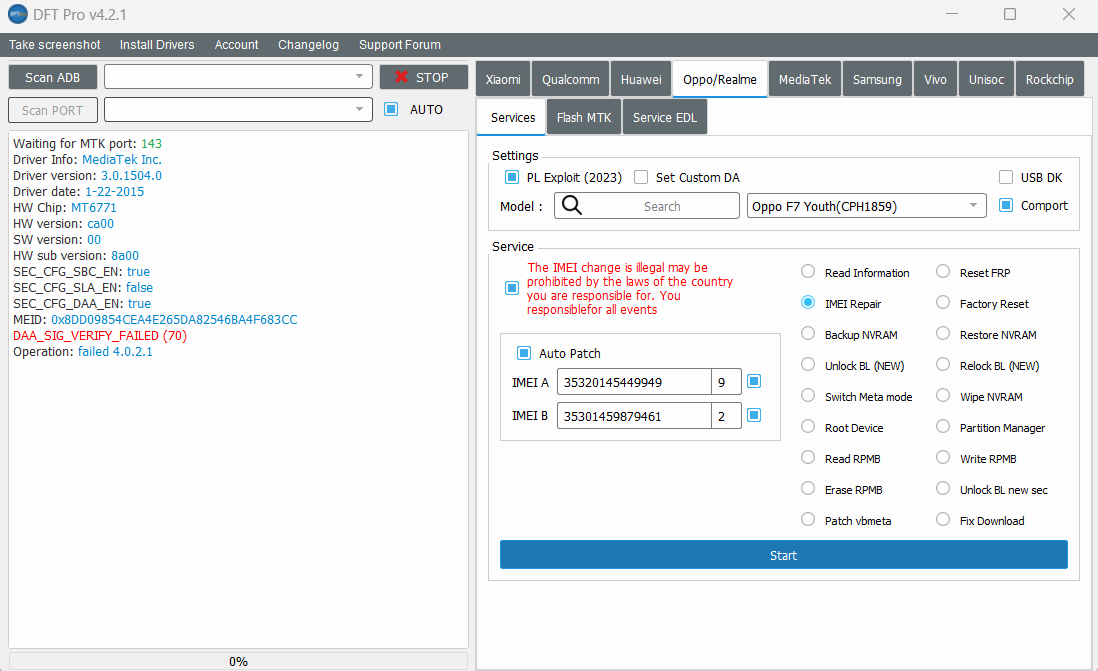The height and width of the screenshot is (671, 1098).
Task: Open the Services sub-tab
Action: click(513, 117)
